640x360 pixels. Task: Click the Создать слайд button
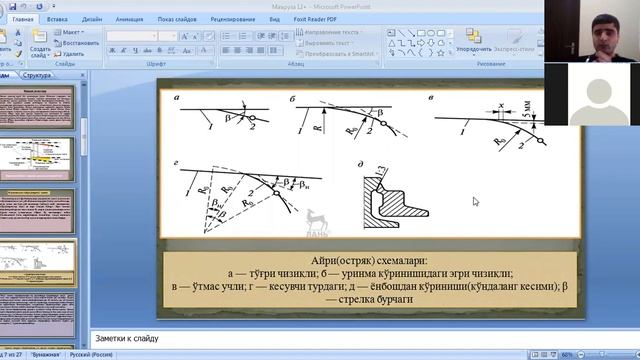click(x=40, y=44)
